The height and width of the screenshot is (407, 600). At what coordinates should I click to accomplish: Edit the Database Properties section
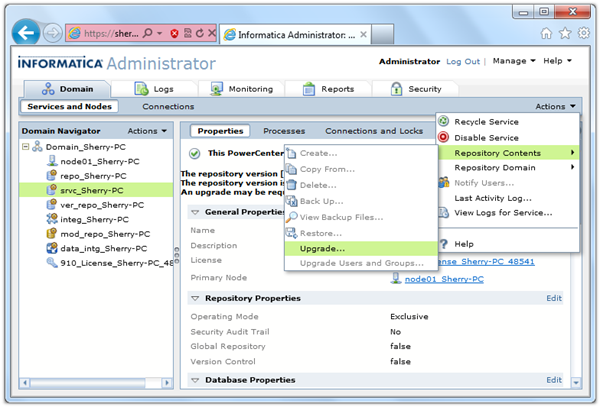point(554,380)
